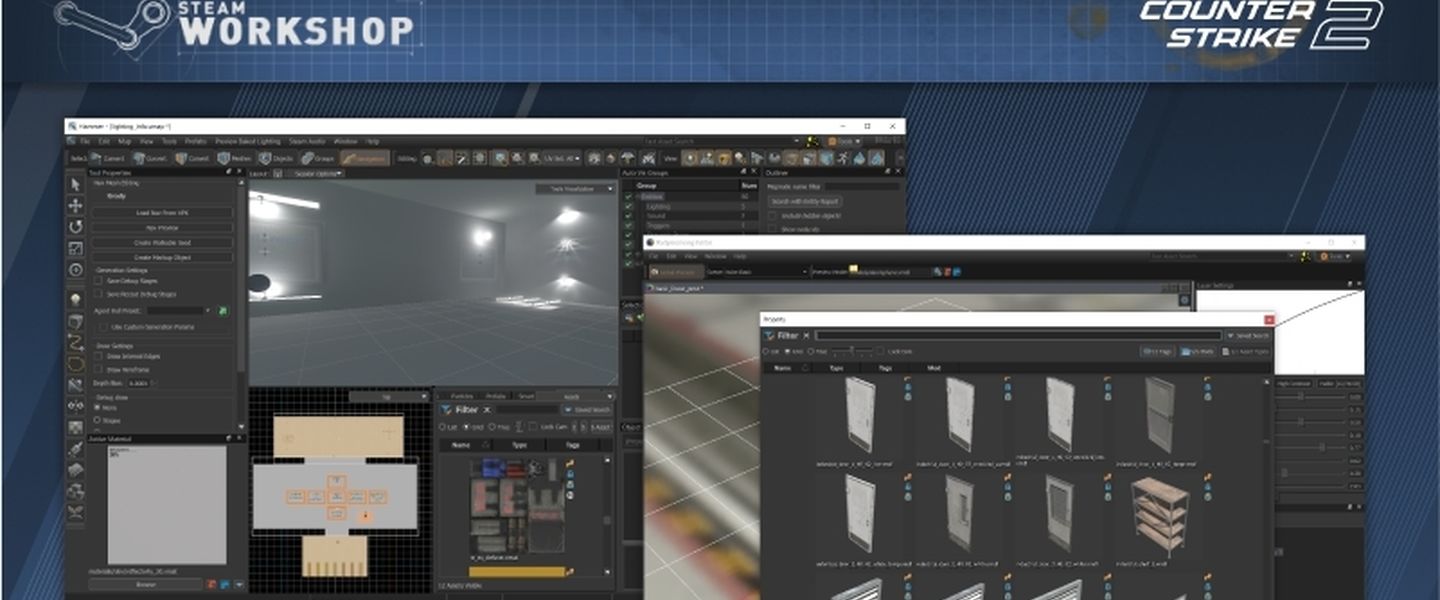Click the Steam Workshop logo in the banner
The image size is (1440, 600).
[235, 27]
